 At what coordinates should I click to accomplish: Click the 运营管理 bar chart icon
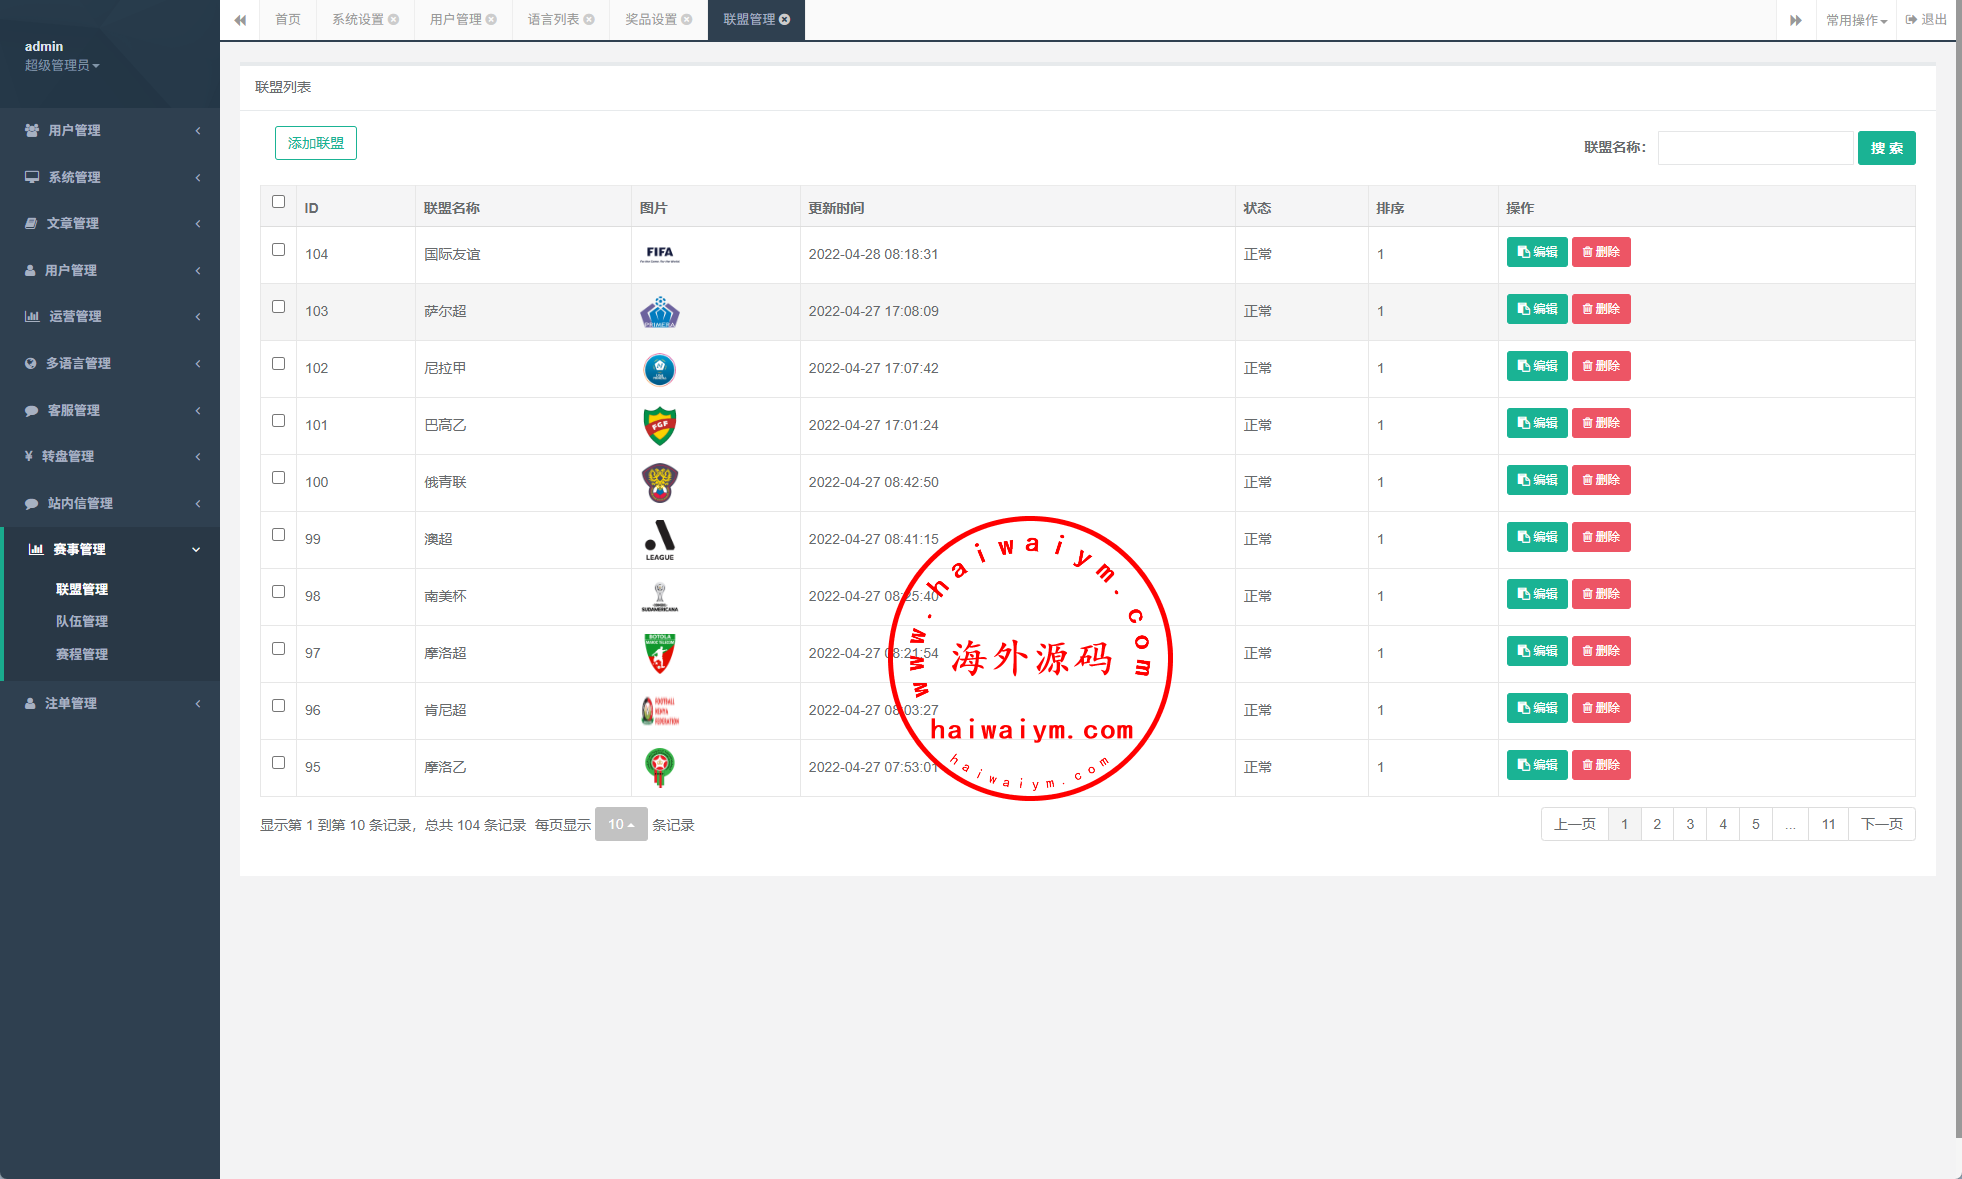pyautogui.click(x=32, y=316)
